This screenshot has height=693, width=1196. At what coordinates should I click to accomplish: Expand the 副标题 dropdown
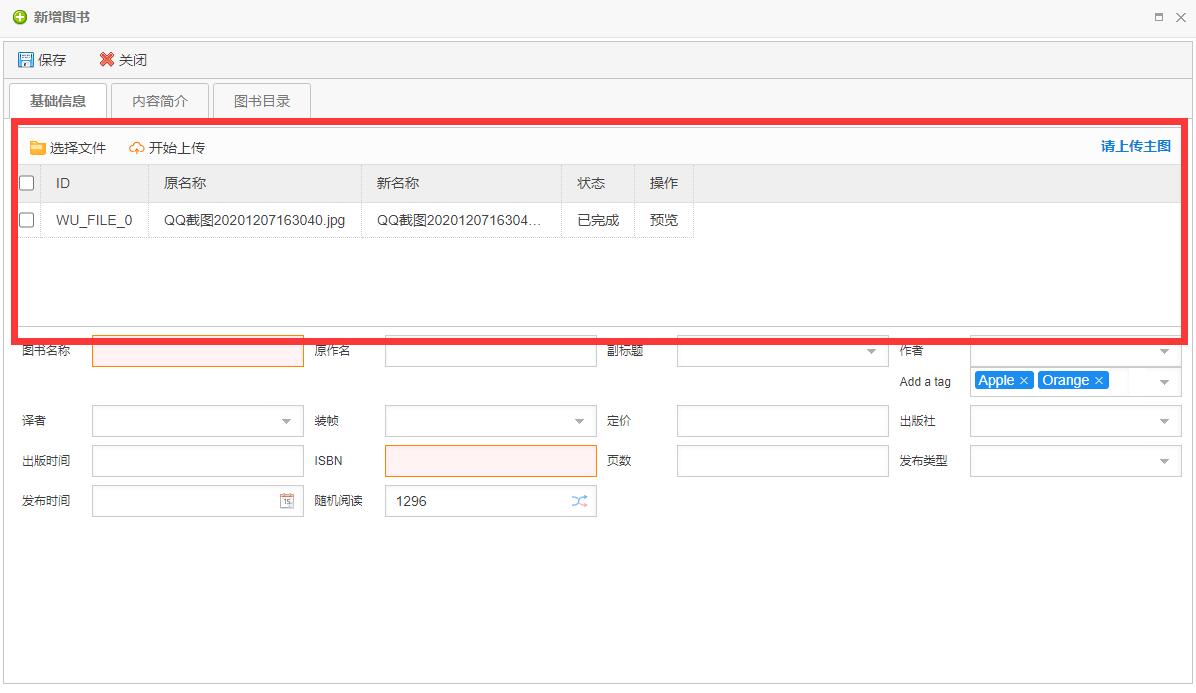click(873, 351)
